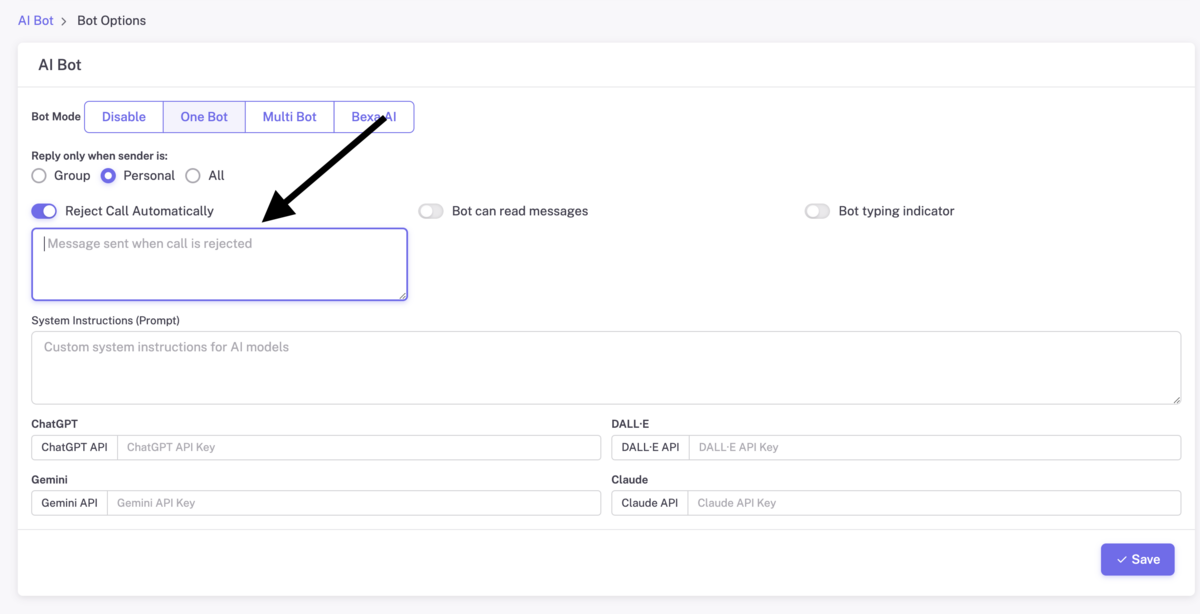
Task: Select the All sender radio button
Action: tap(193, 176)
